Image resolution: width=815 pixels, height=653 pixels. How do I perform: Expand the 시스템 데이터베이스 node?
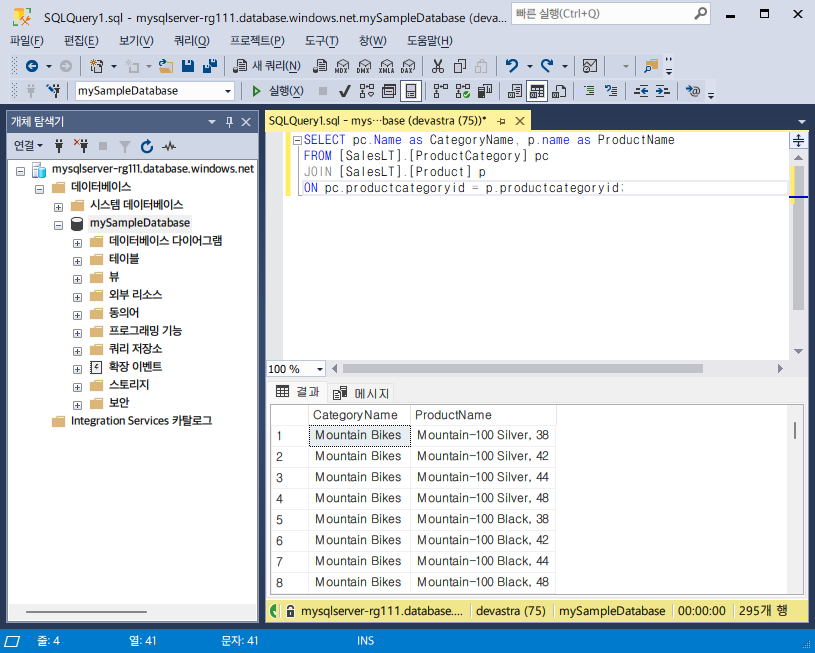[58, 207]
